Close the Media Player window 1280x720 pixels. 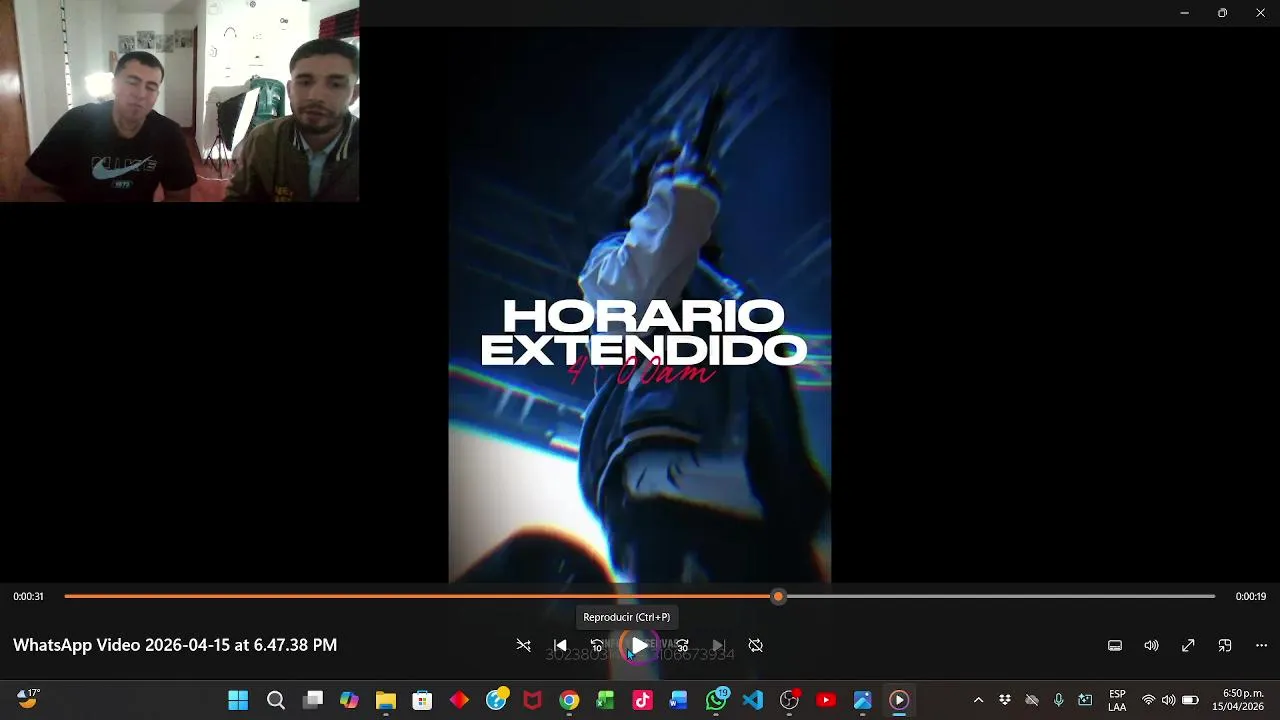1260,13
